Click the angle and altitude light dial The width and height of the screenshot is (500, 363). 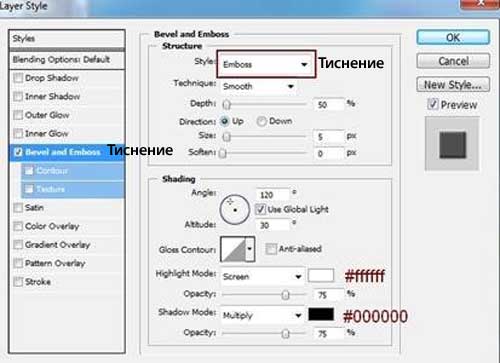click(x=235, y=210)
